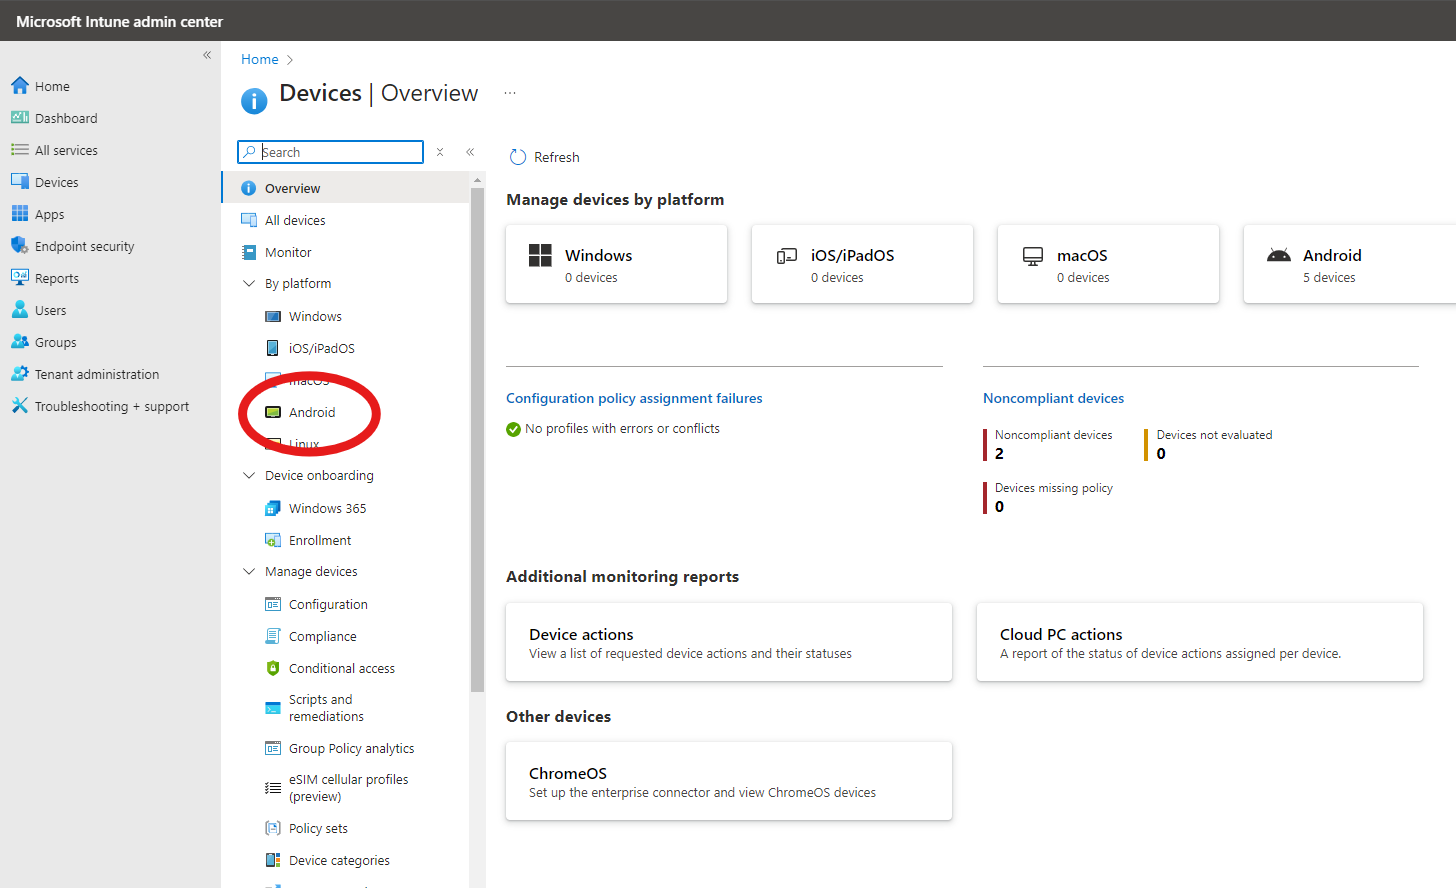Screen dimensions: 1456x888
Task: Click the Home breadcrumb link
Action: tap(260, 59)
